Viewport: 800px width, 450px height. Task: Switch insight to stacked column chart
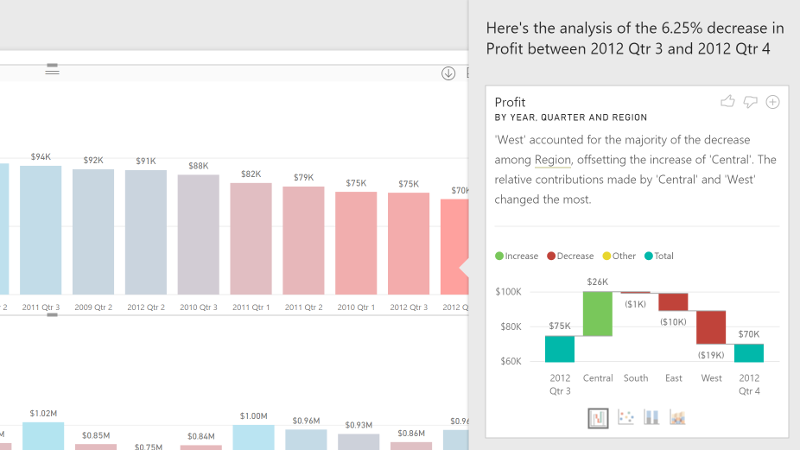(x=652, y=417)
